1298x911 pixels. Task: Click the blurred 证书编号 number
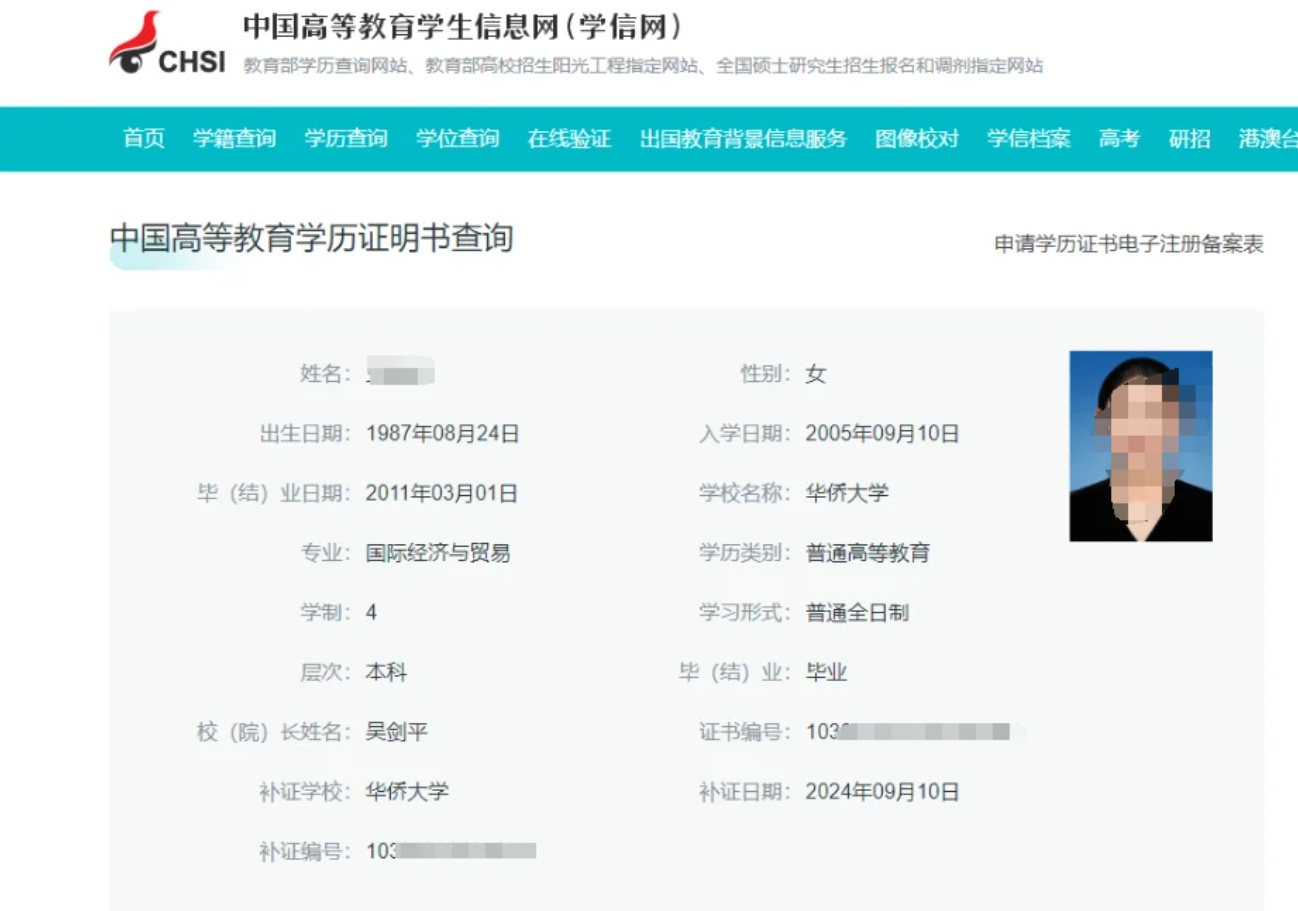(916, 732)
